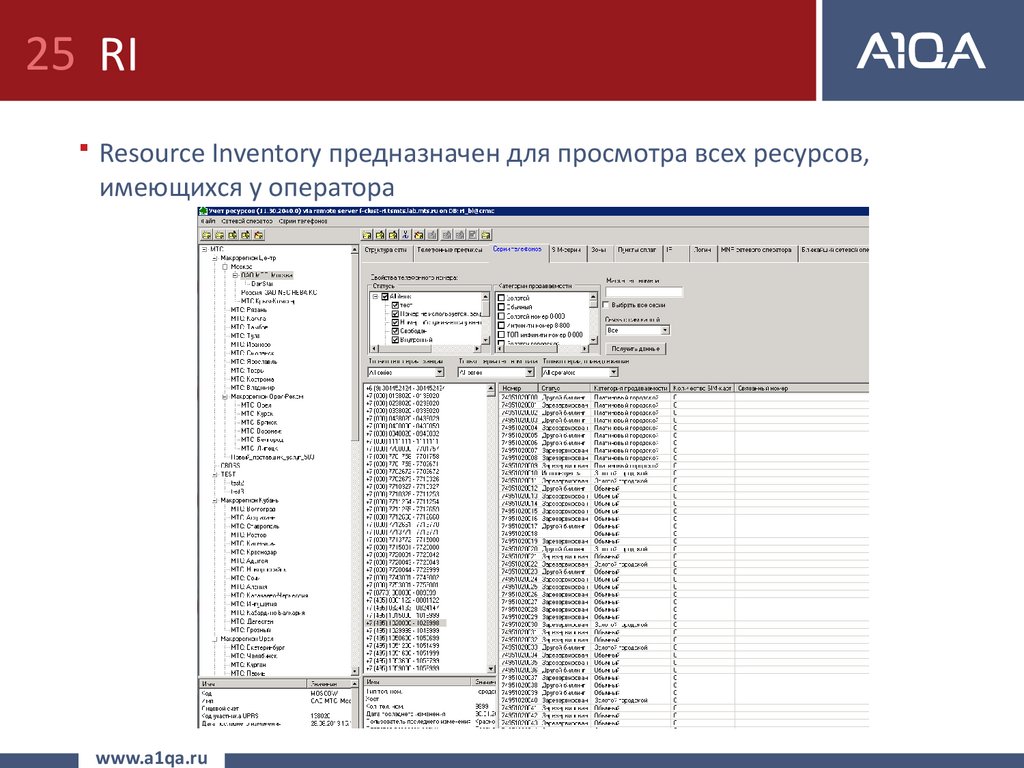Screen dimensions: 1024x768
Task: Uncheck the 'Свободен' status checkbox
Action: 395,331
